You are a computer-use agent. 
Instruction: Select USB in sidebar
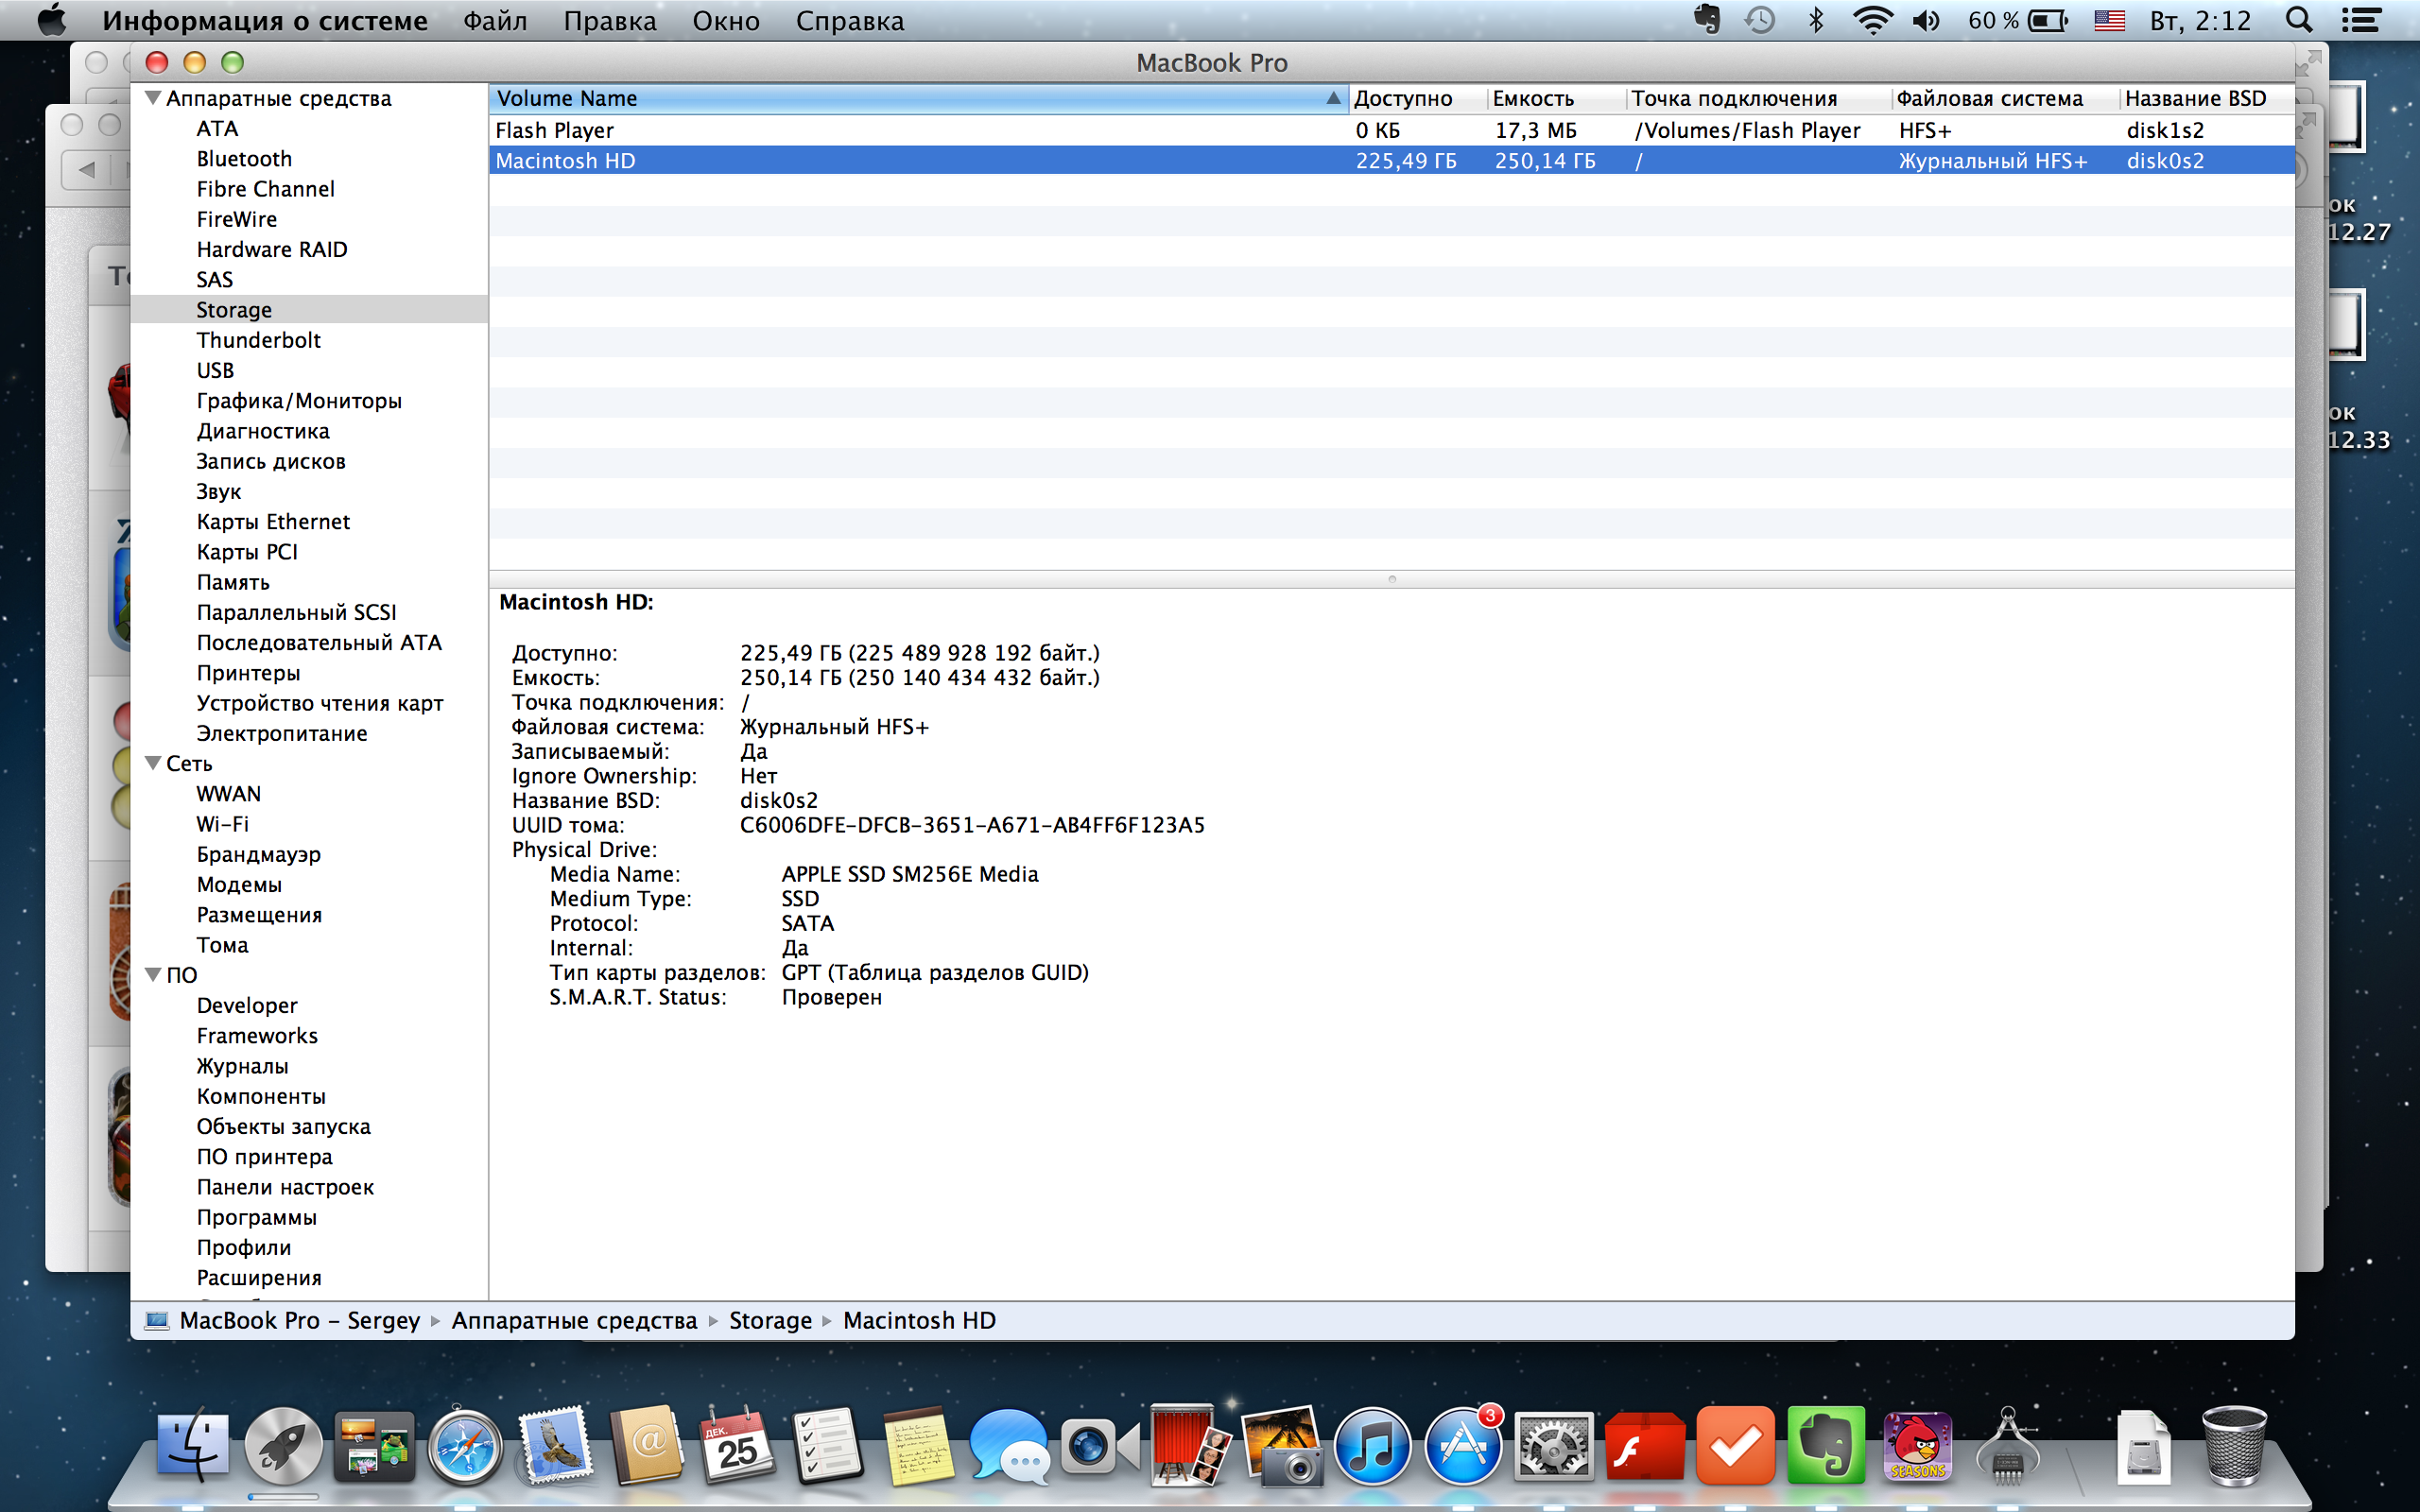click(x=215, y=370)
